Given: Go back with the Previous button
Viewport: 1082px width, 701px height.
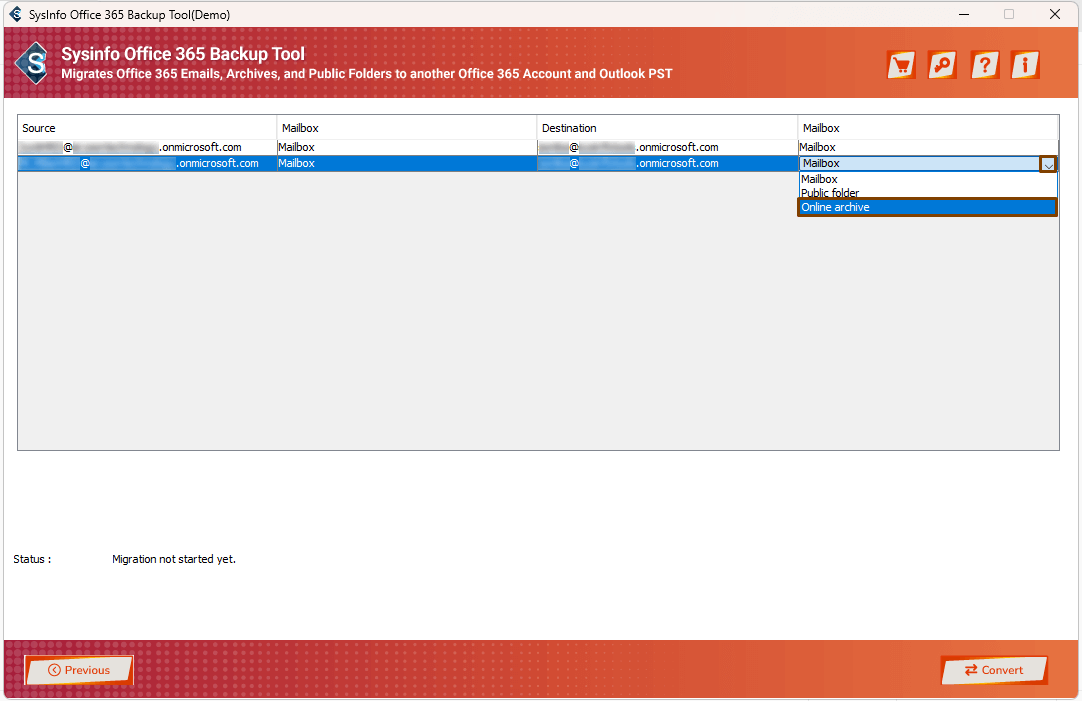Looking at the screenshot, I should pyautogui.click(x=79, y=670).
